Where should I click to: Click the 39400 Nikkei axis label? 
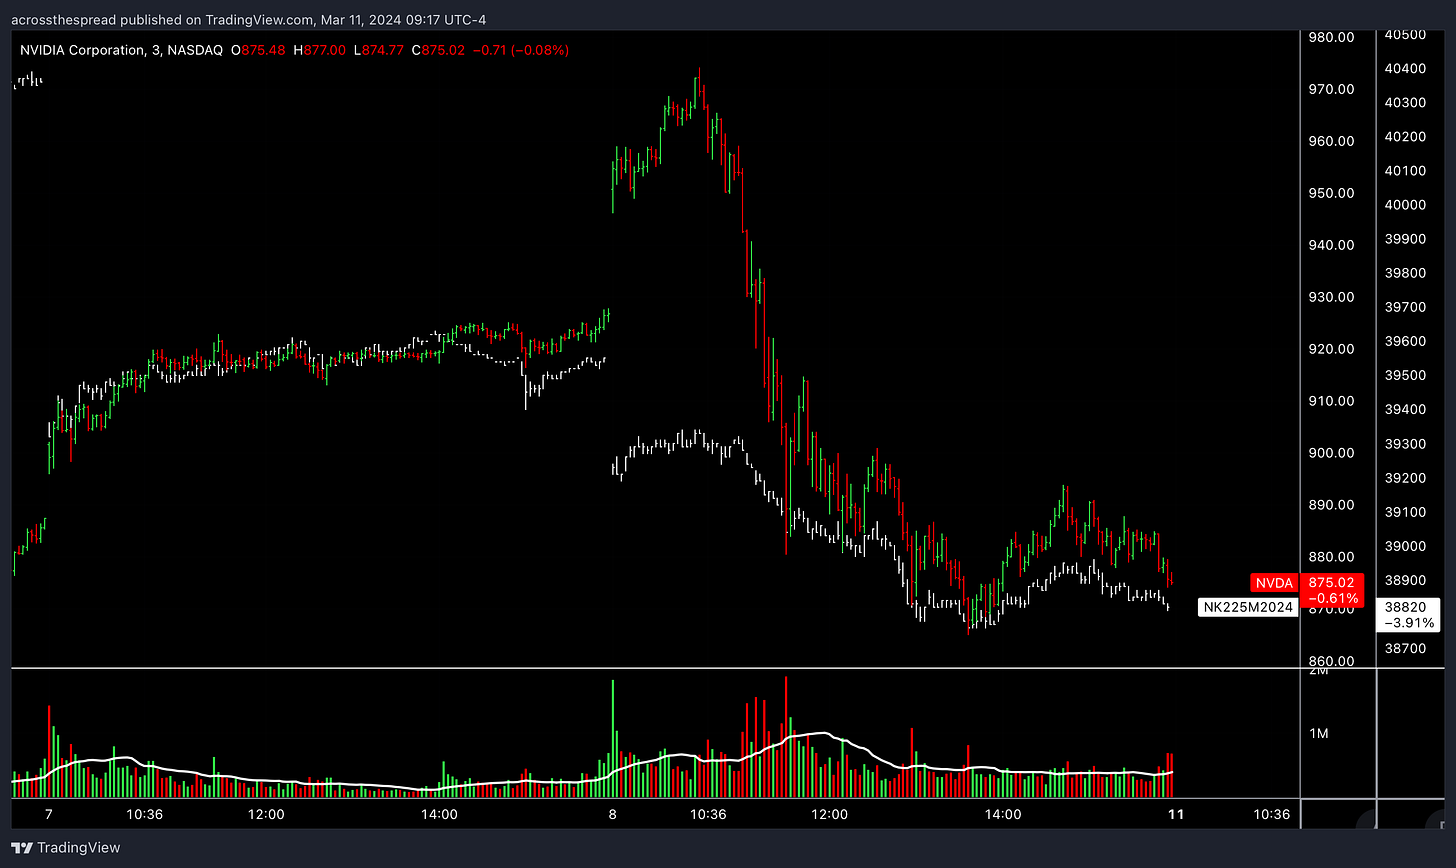[1405, 409]
